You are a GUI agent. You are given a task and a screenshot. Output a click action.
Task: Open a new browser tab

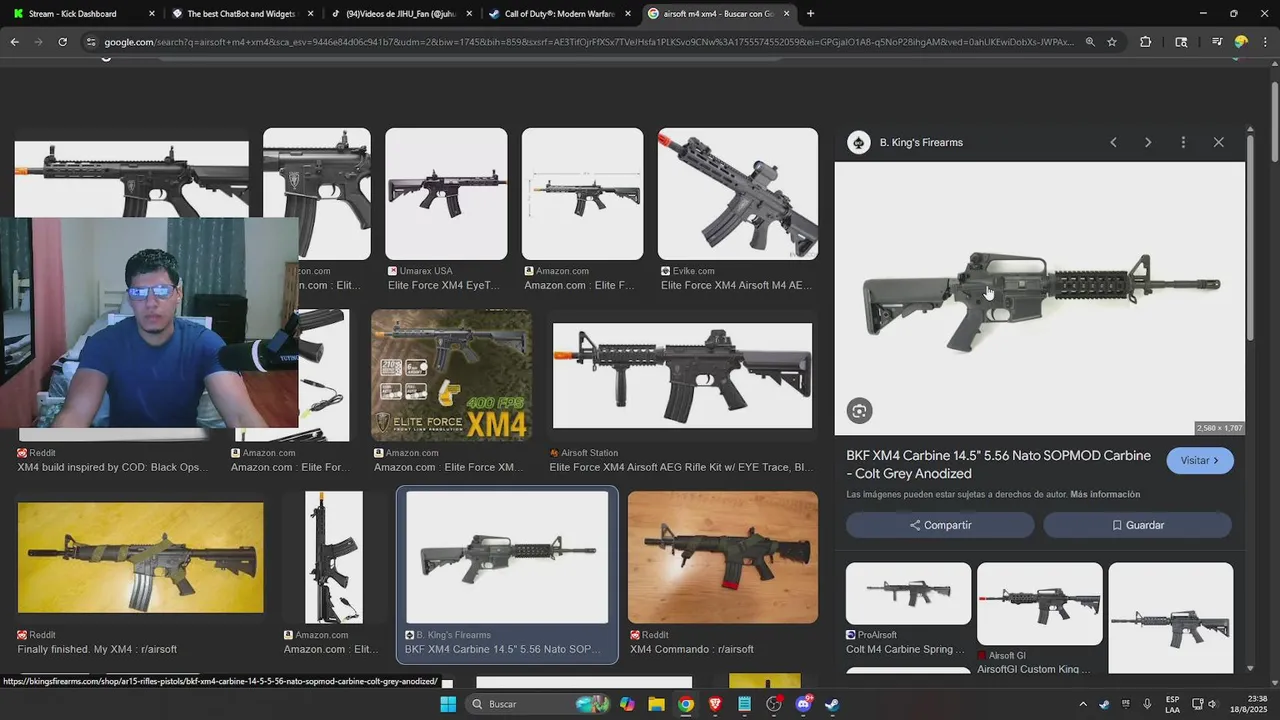point(810,14)
